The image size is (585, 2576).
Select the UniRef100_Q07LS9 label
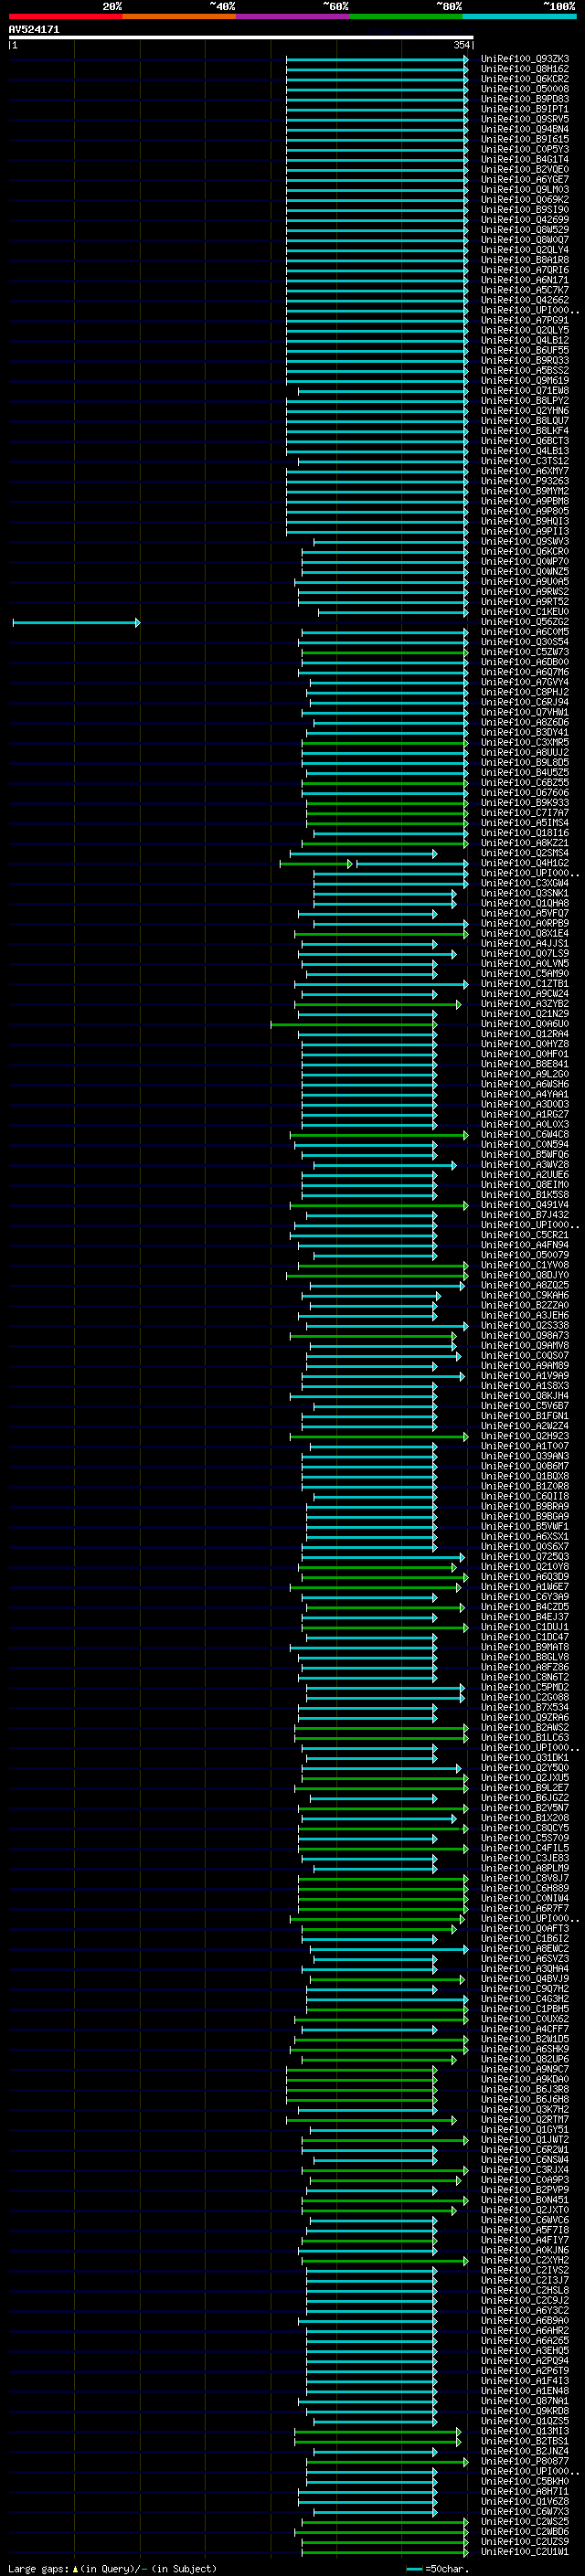(524, 954)
